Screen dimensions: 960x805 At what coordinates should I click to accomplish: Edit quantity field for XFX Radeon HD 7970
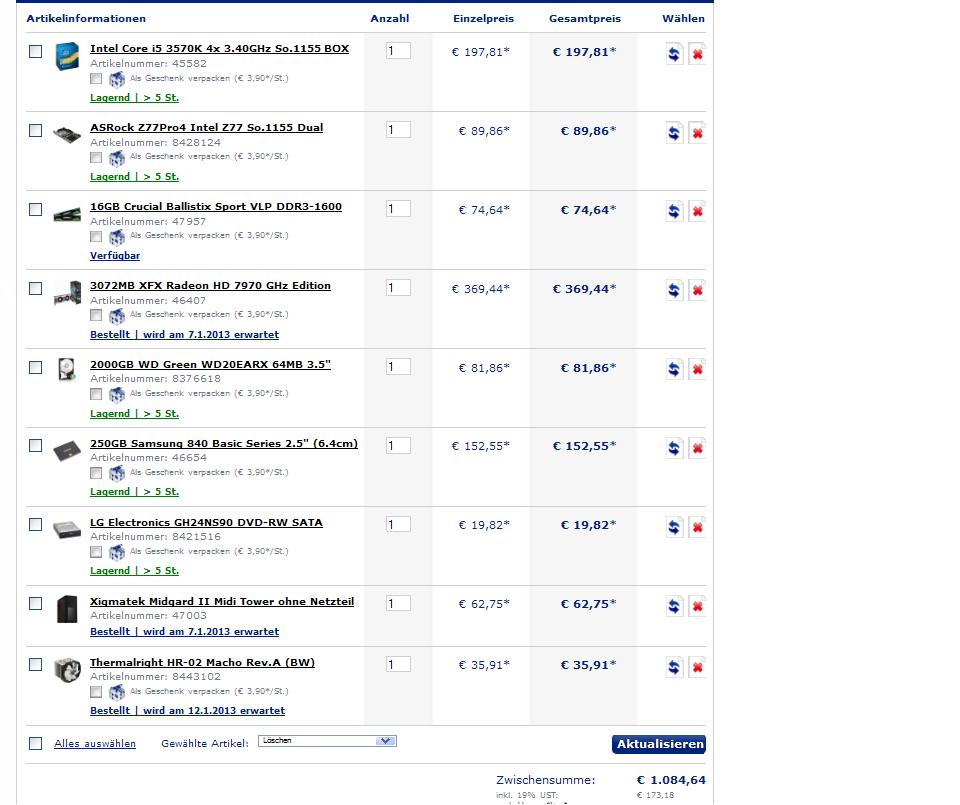[398, 288]
